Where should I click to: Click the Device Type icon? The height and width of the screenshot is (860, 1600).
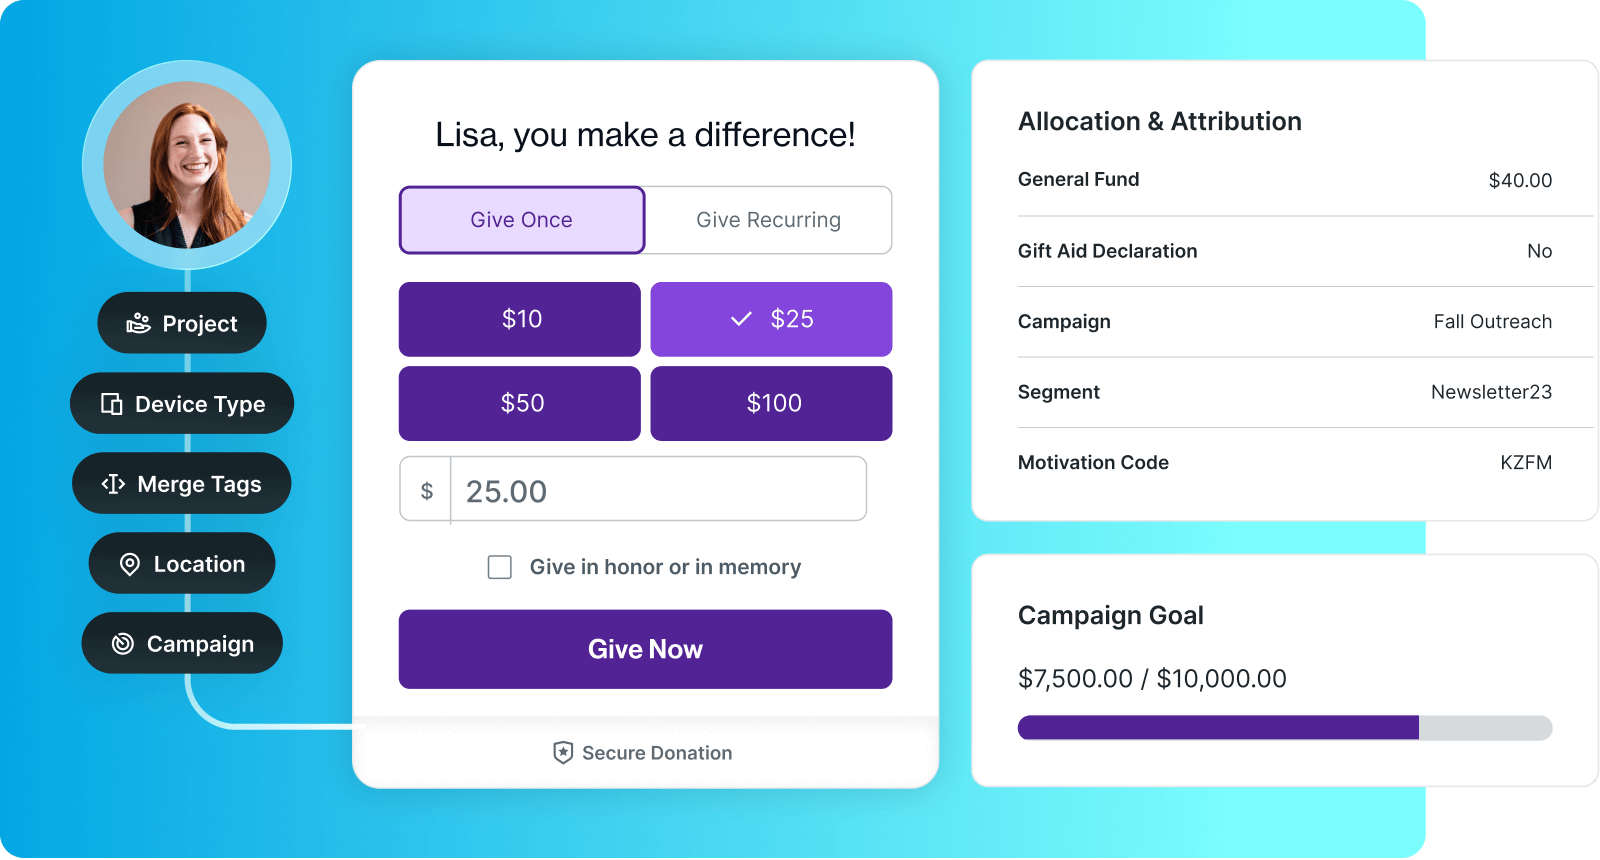point(112,404)
